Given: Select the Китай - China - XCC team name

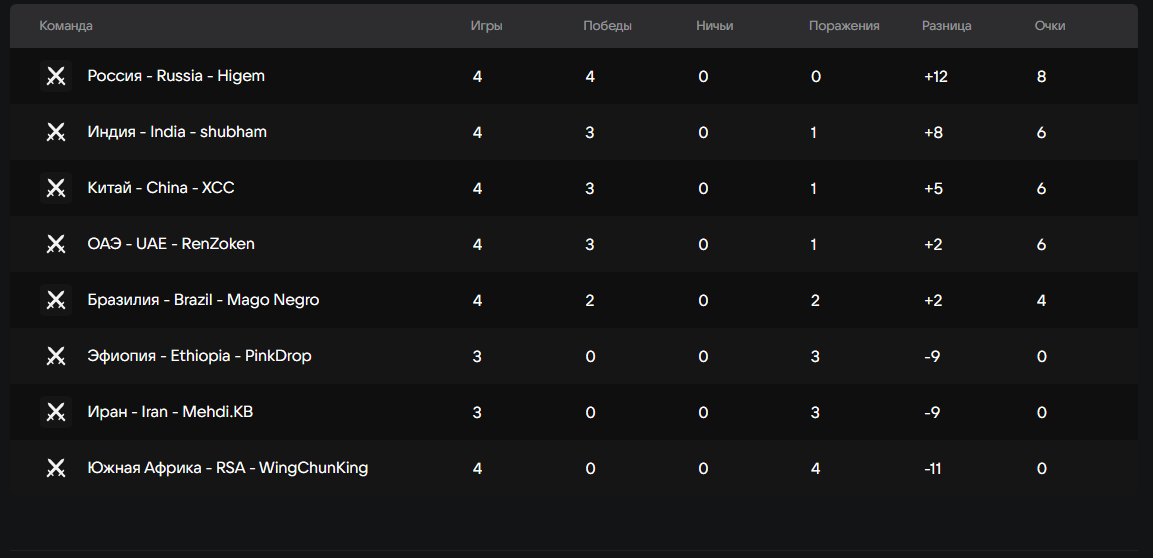Looking at the screenshot, I should (x=161, y=188).
